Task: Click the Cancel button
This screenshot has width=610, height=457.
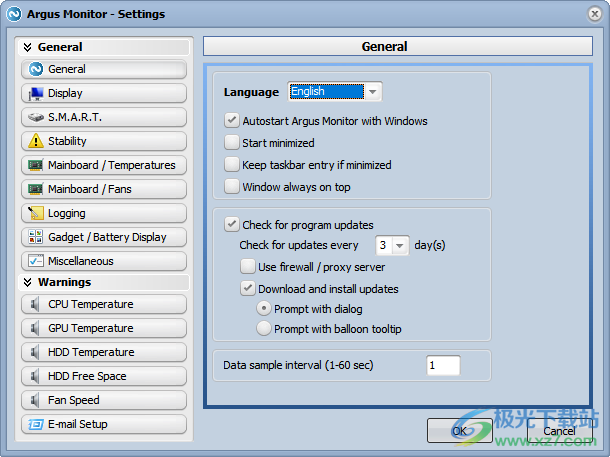Action: (559, 431)
